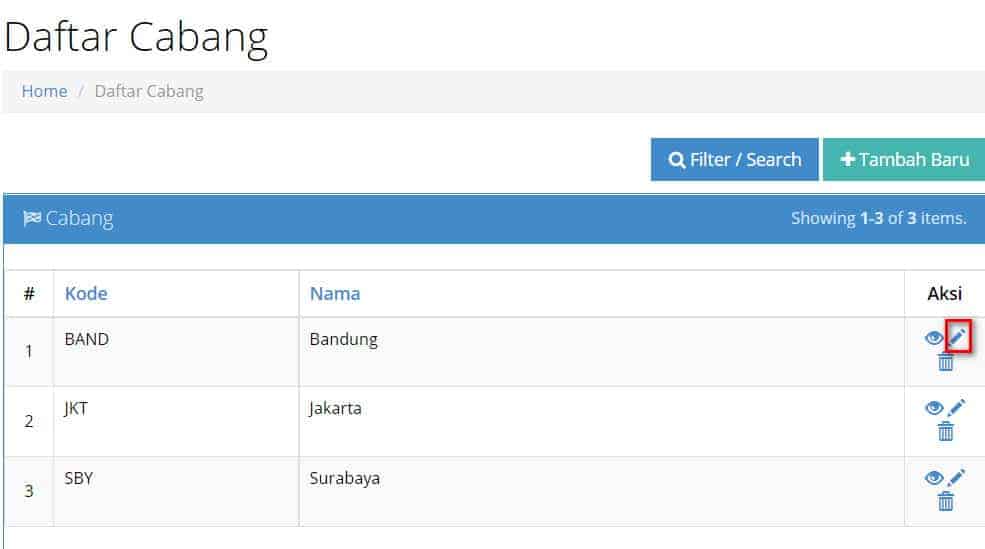The height and width of the screenshot is (549, 985).
Task: Click the magnifier icon in Filter button
Action: (677, 160)
